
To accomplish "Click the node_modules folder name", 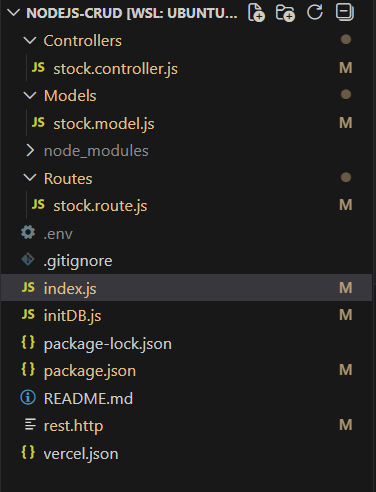I will pyautogui.click(x=96, y=151).
